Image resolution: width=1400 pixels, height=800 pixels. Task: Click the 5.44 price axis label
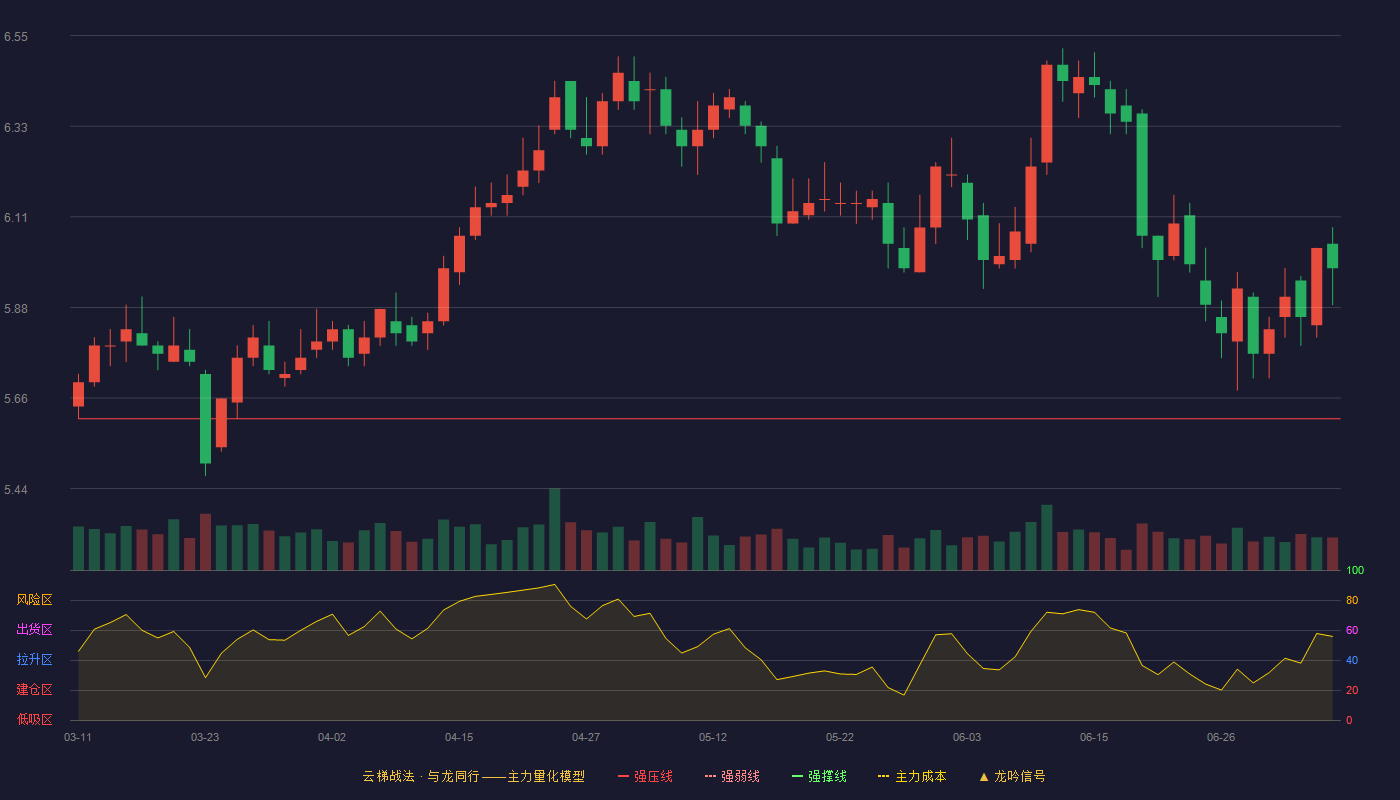(x=16, y=490)
